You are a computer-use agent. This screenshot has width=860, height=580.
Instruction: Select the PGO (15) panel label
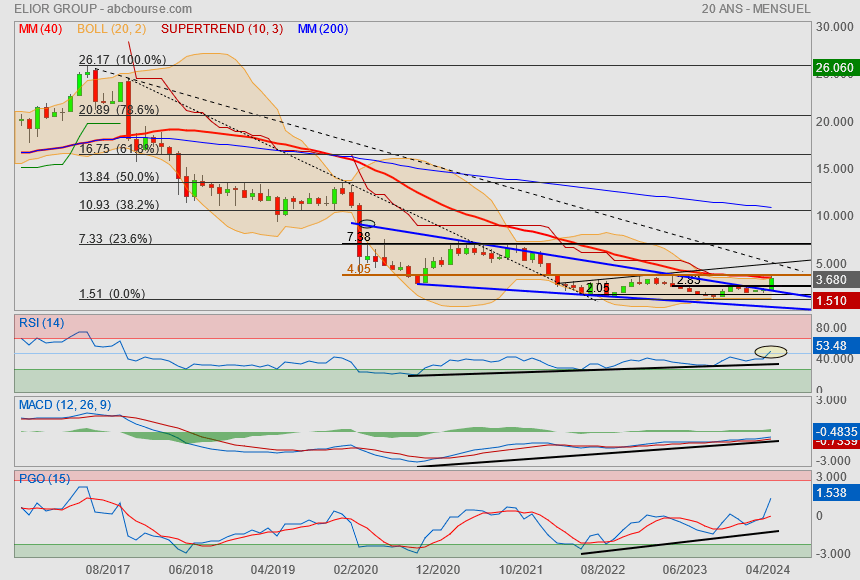[45, 479]
